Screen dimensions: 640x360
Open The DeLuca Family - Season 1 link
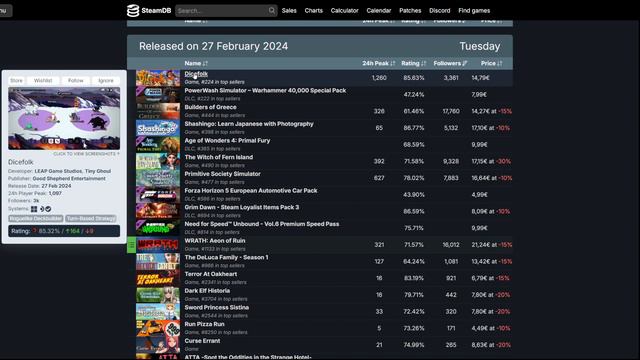227,258
